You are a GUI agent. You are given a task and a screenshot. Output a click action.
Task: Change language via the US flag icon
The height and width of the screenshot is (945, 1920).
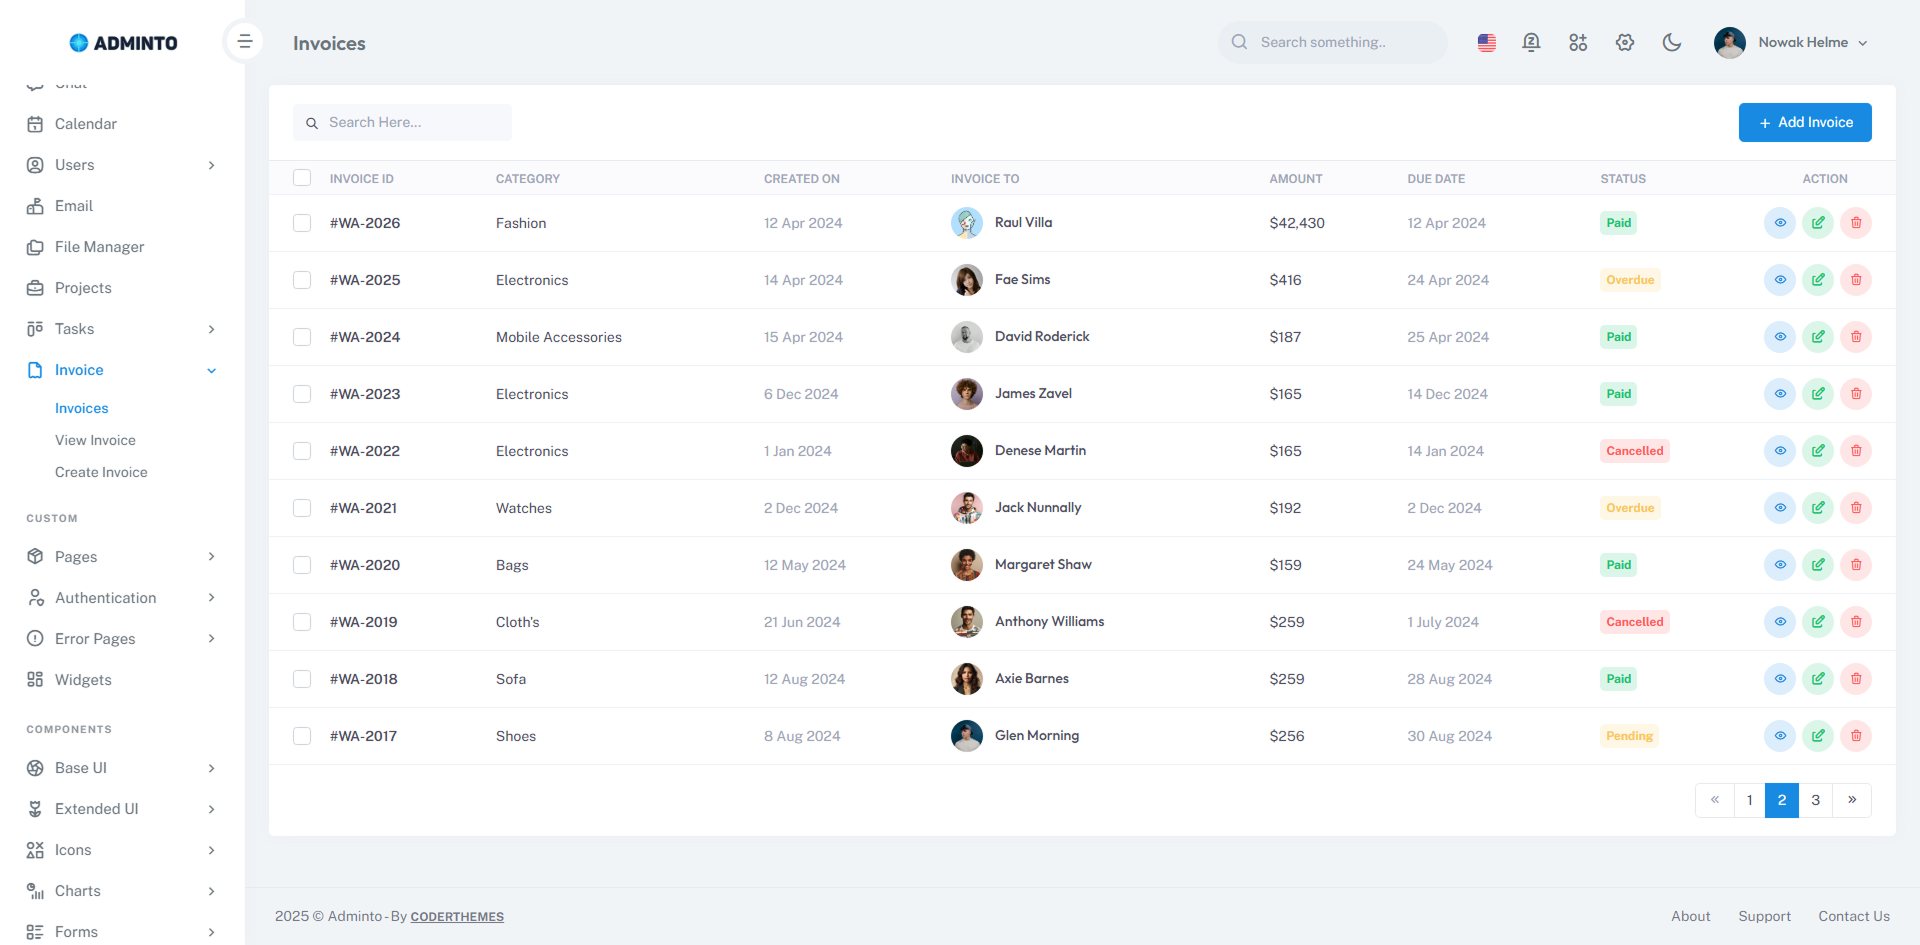1486,42
